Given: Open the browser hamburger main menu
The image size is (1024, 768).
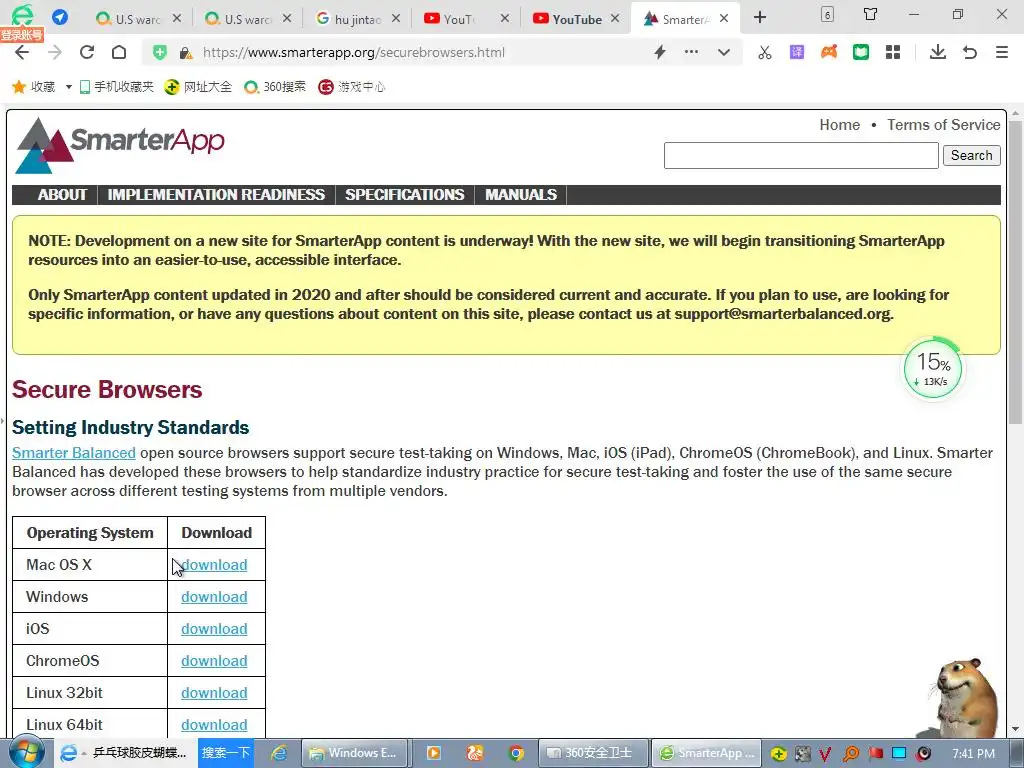Looking at the screenshot, I should 1002,52.
